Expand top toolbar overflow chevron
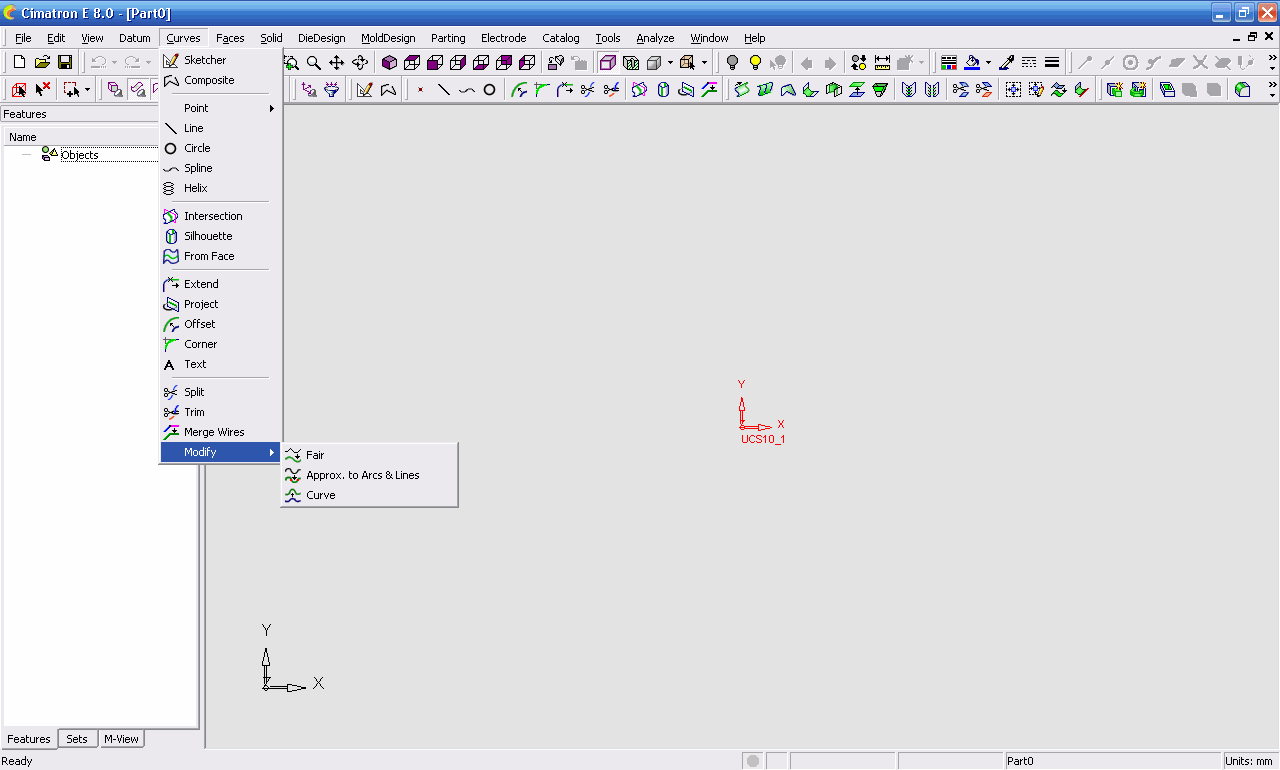Image resolution: width=1280 pixels, height=770 pixels. [1272, 58]
